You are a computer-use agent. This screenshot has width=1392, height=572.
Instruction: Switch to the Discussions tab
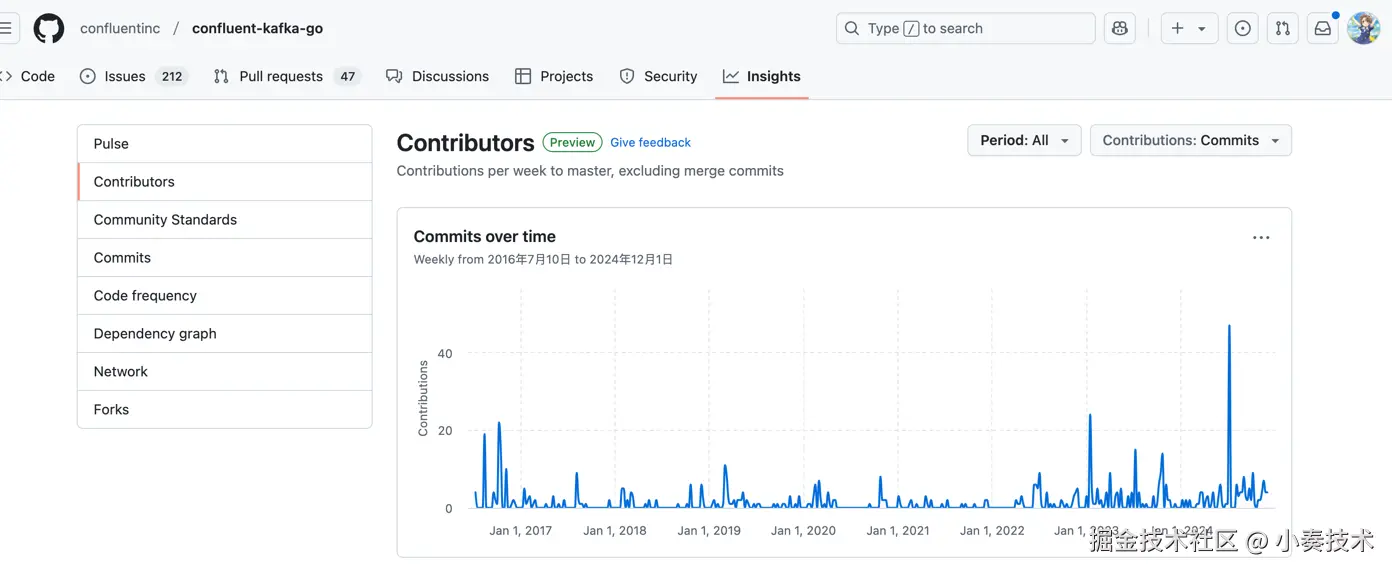point(437,76)
